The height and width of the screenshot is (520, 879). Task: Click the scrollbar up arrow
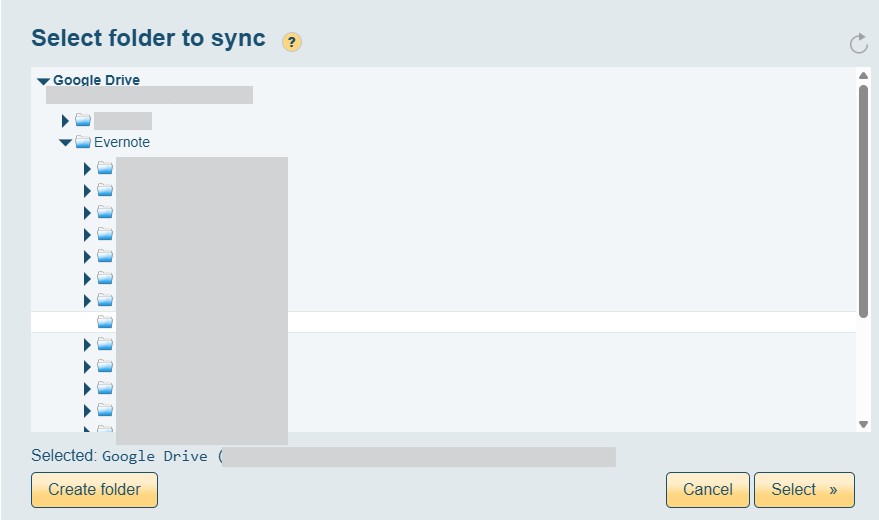click(x=864, y=76)
